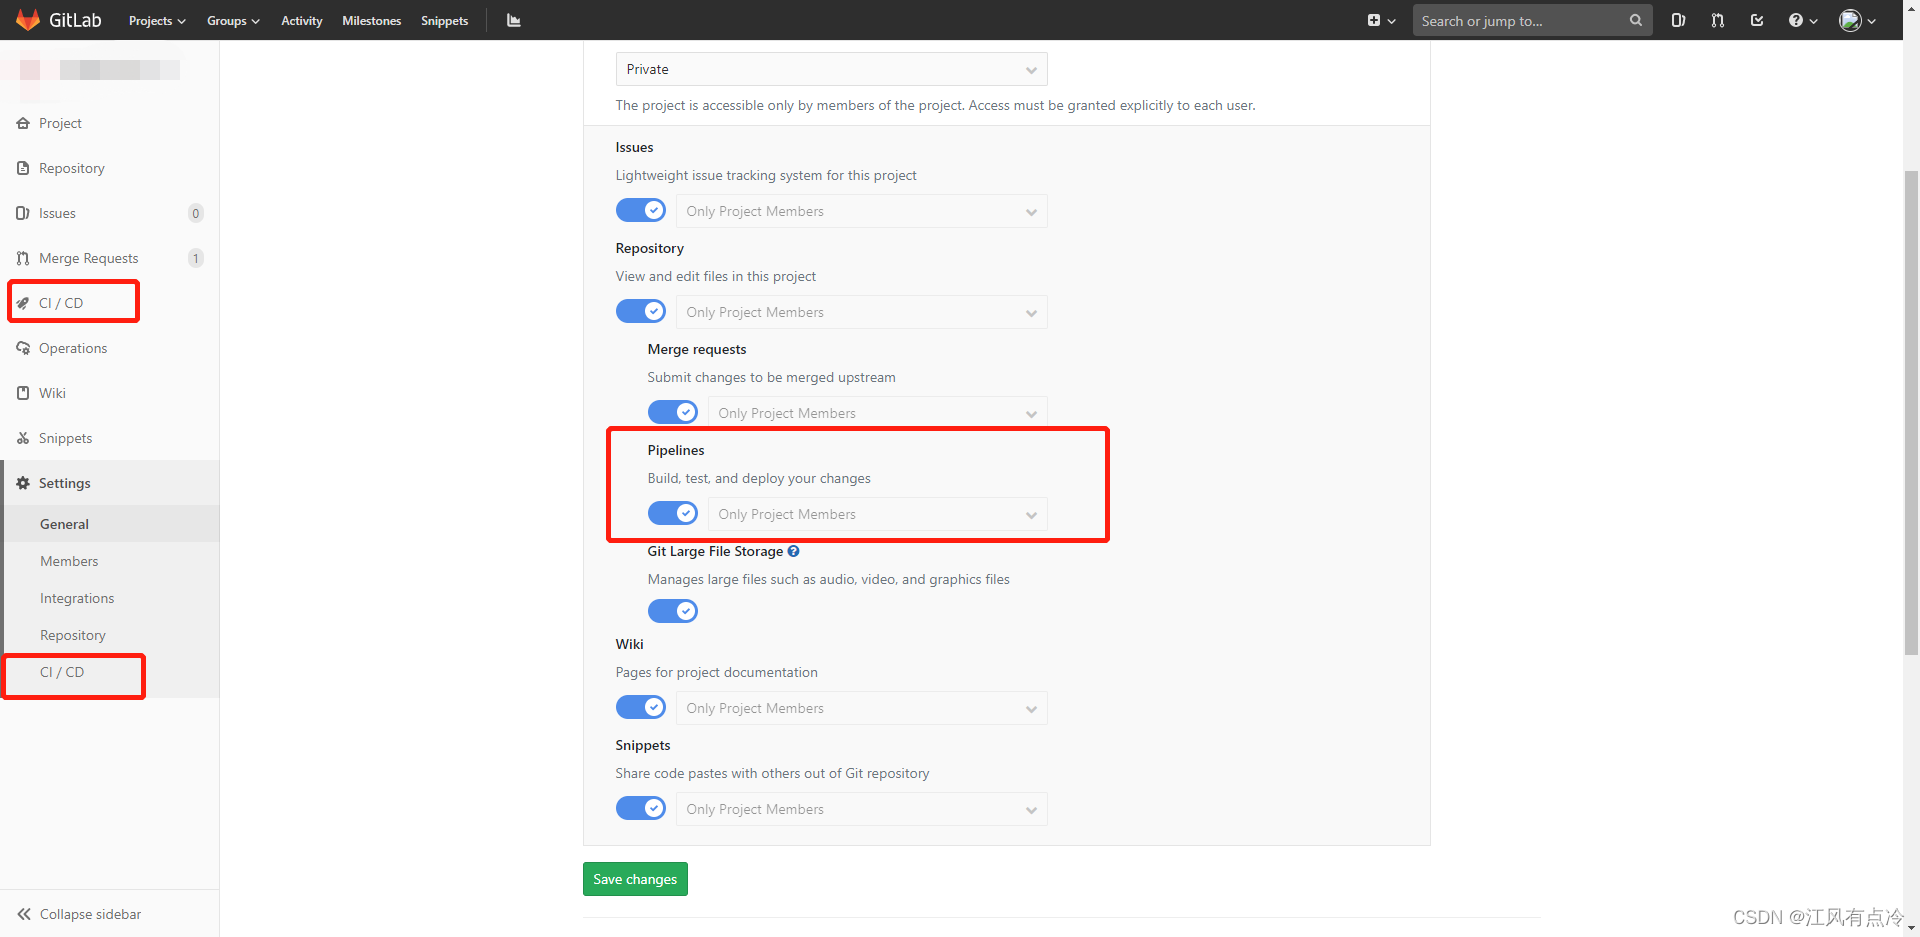Open the Merge Requests sidebar link

88,258
